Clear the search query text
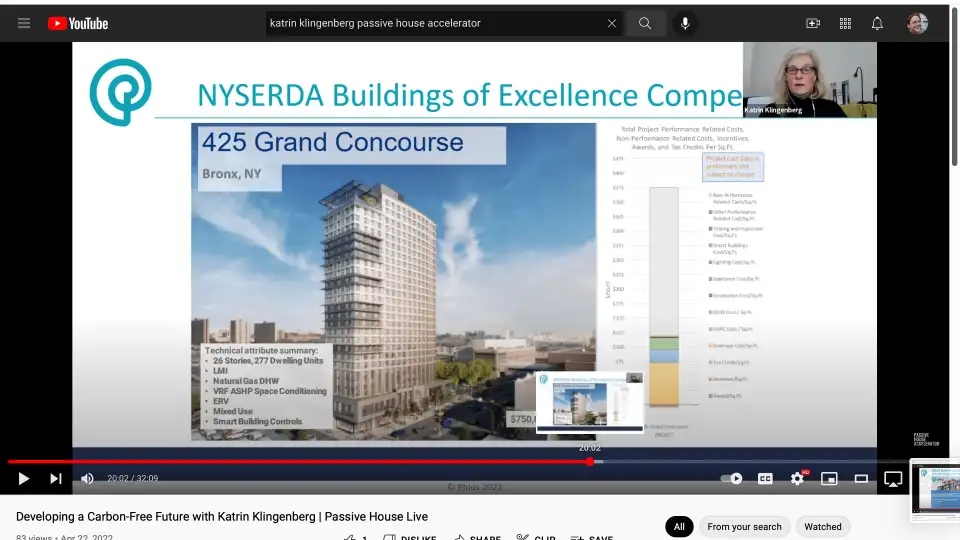960x540 pixels. 611,23
